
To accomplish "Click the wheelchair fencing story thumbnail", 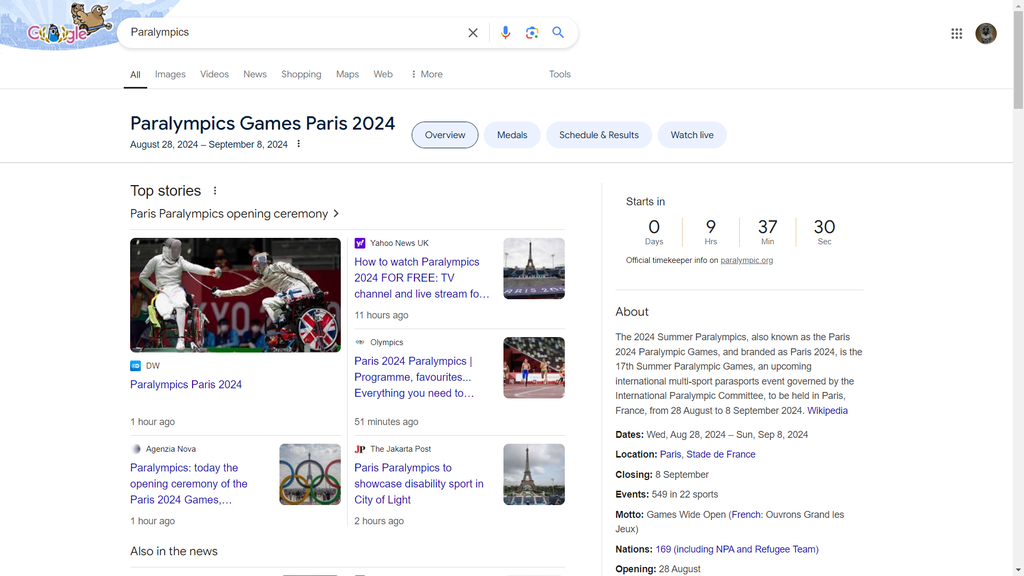I will tap(235, 295).
